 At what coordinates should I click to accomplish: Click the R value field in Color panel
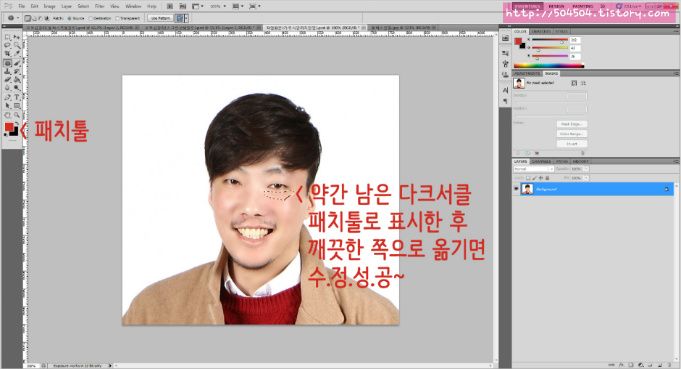click(575, 40)
